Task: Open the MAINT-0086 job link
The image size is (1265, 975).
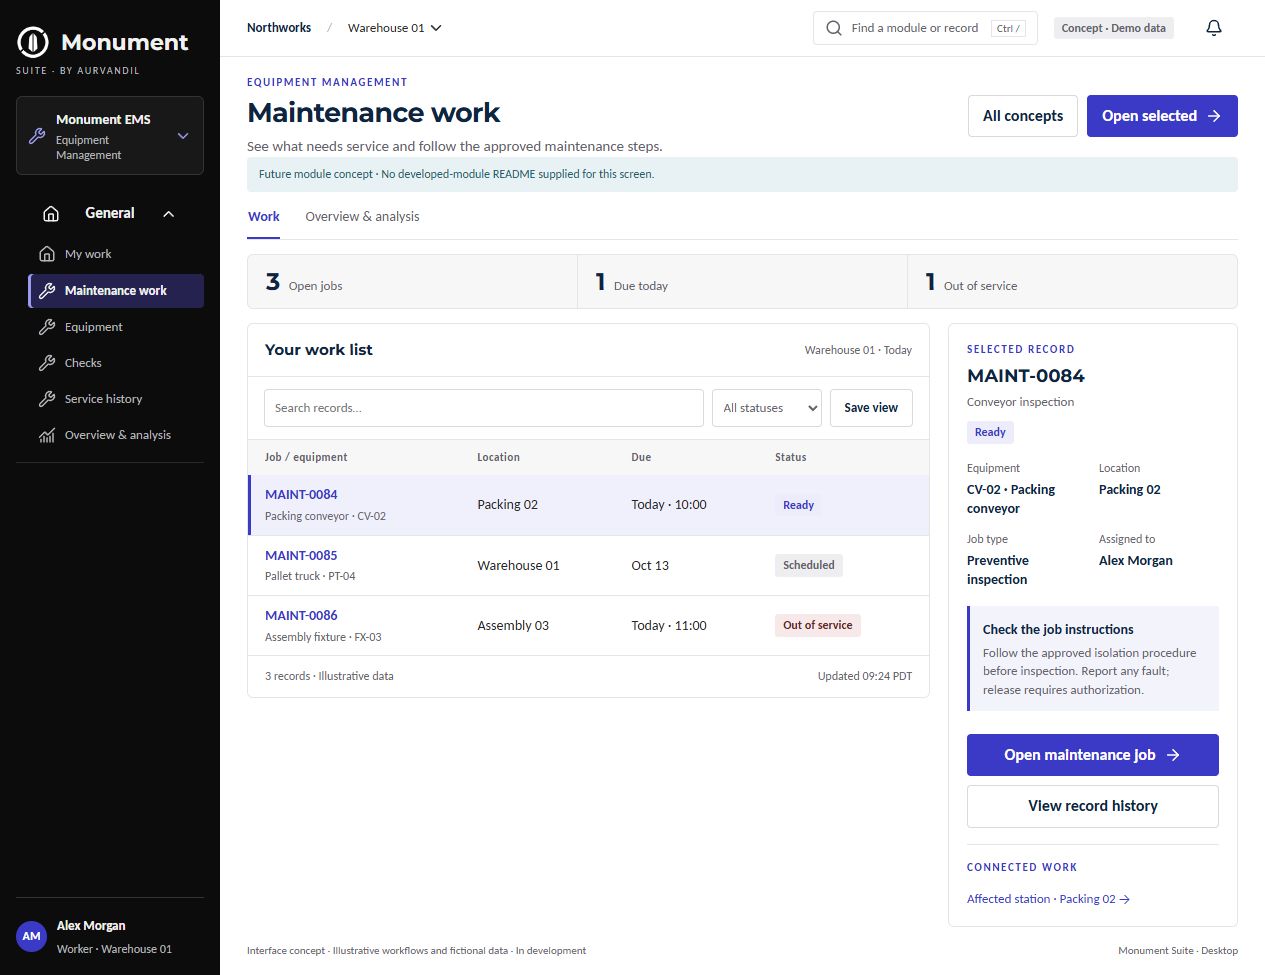Action: [x=301, y=615]
